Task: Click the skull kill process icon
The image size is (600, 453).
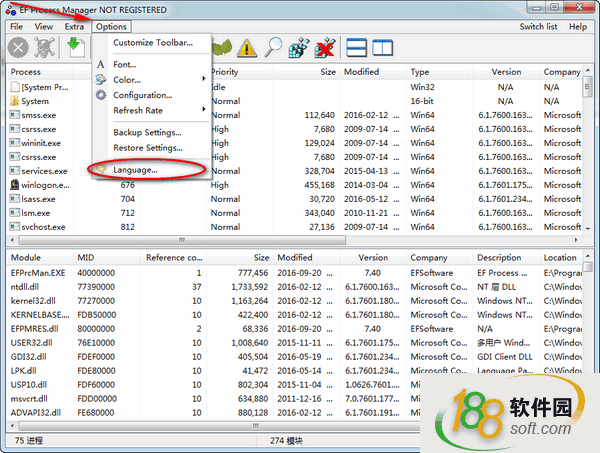Action: pos(46,47)
